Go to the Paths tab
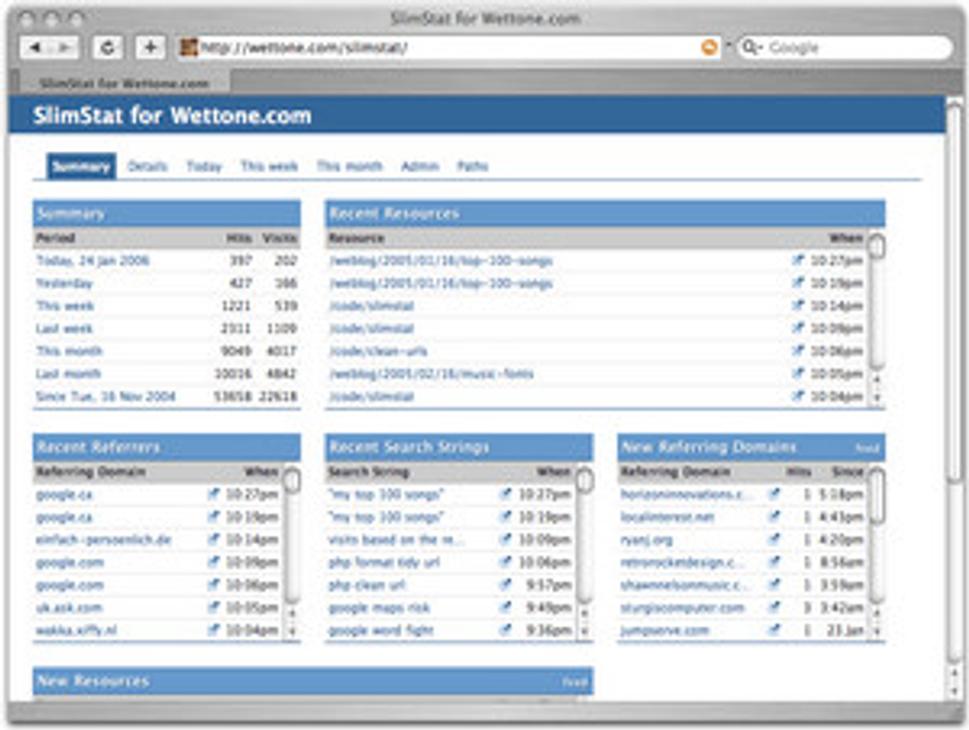 click(x=473, y=166)
